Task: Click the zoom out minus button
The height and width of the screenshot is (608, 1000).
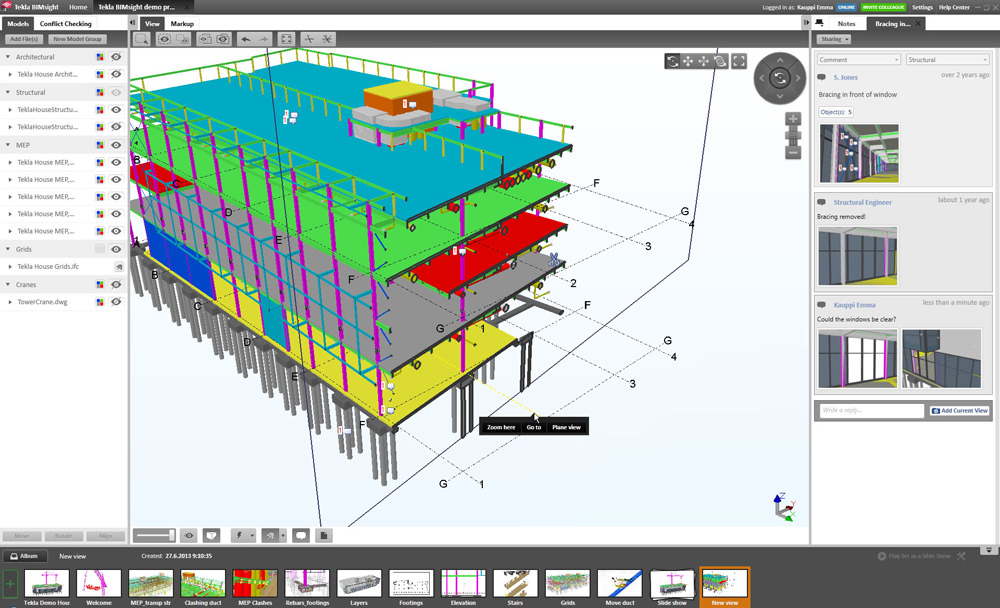Action: coord(793,152)
